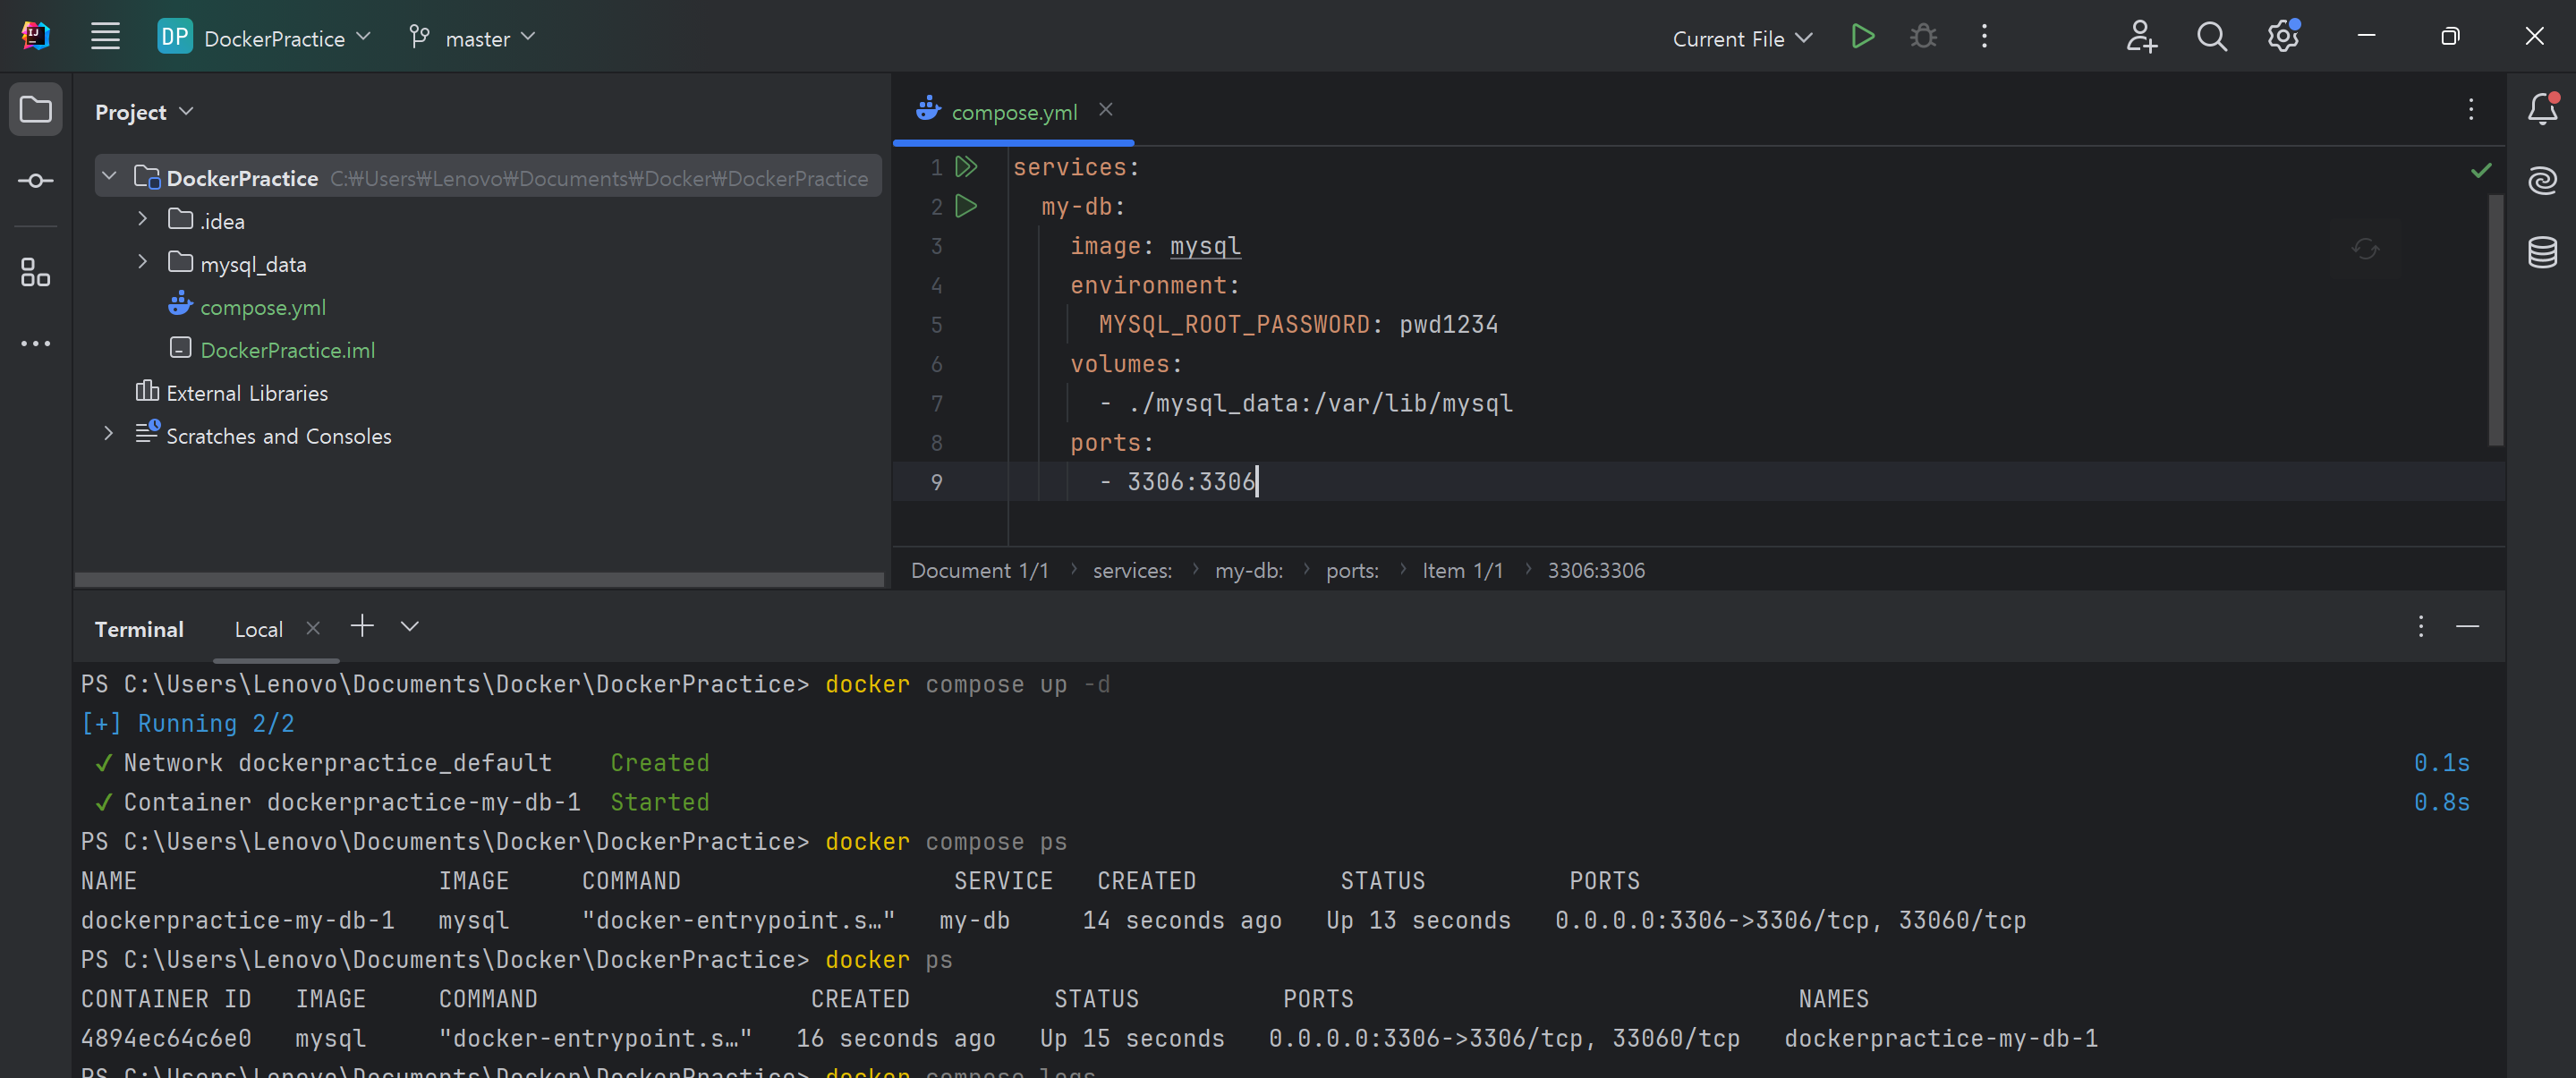Select DockerPractice.iml file
This screenshot has height=1078, width=2576.
coord(287,349)
